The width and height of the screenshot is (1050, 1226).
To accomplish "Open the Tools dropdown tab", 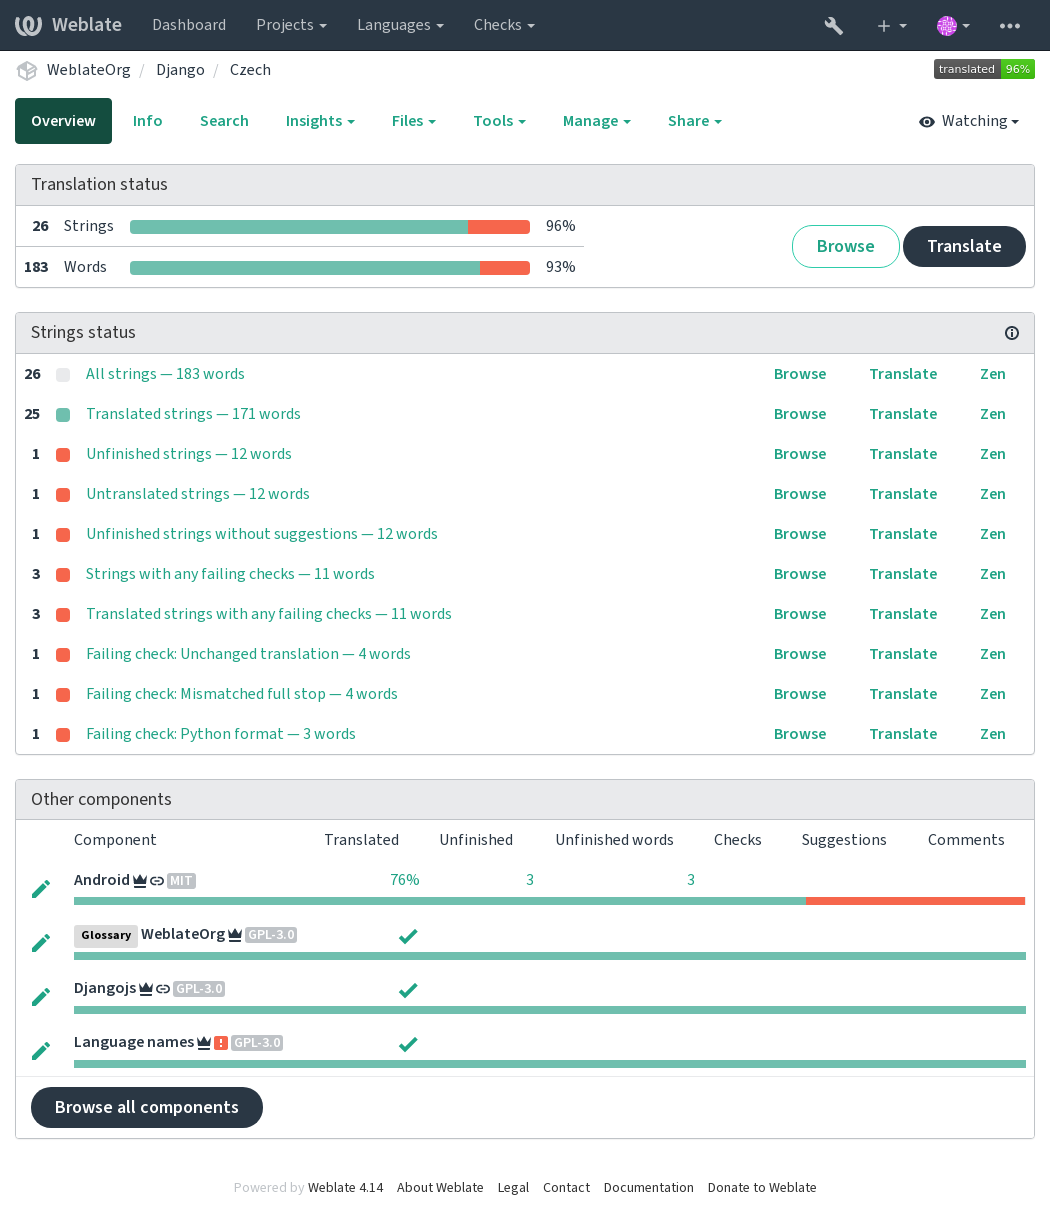I will point(499,121).
